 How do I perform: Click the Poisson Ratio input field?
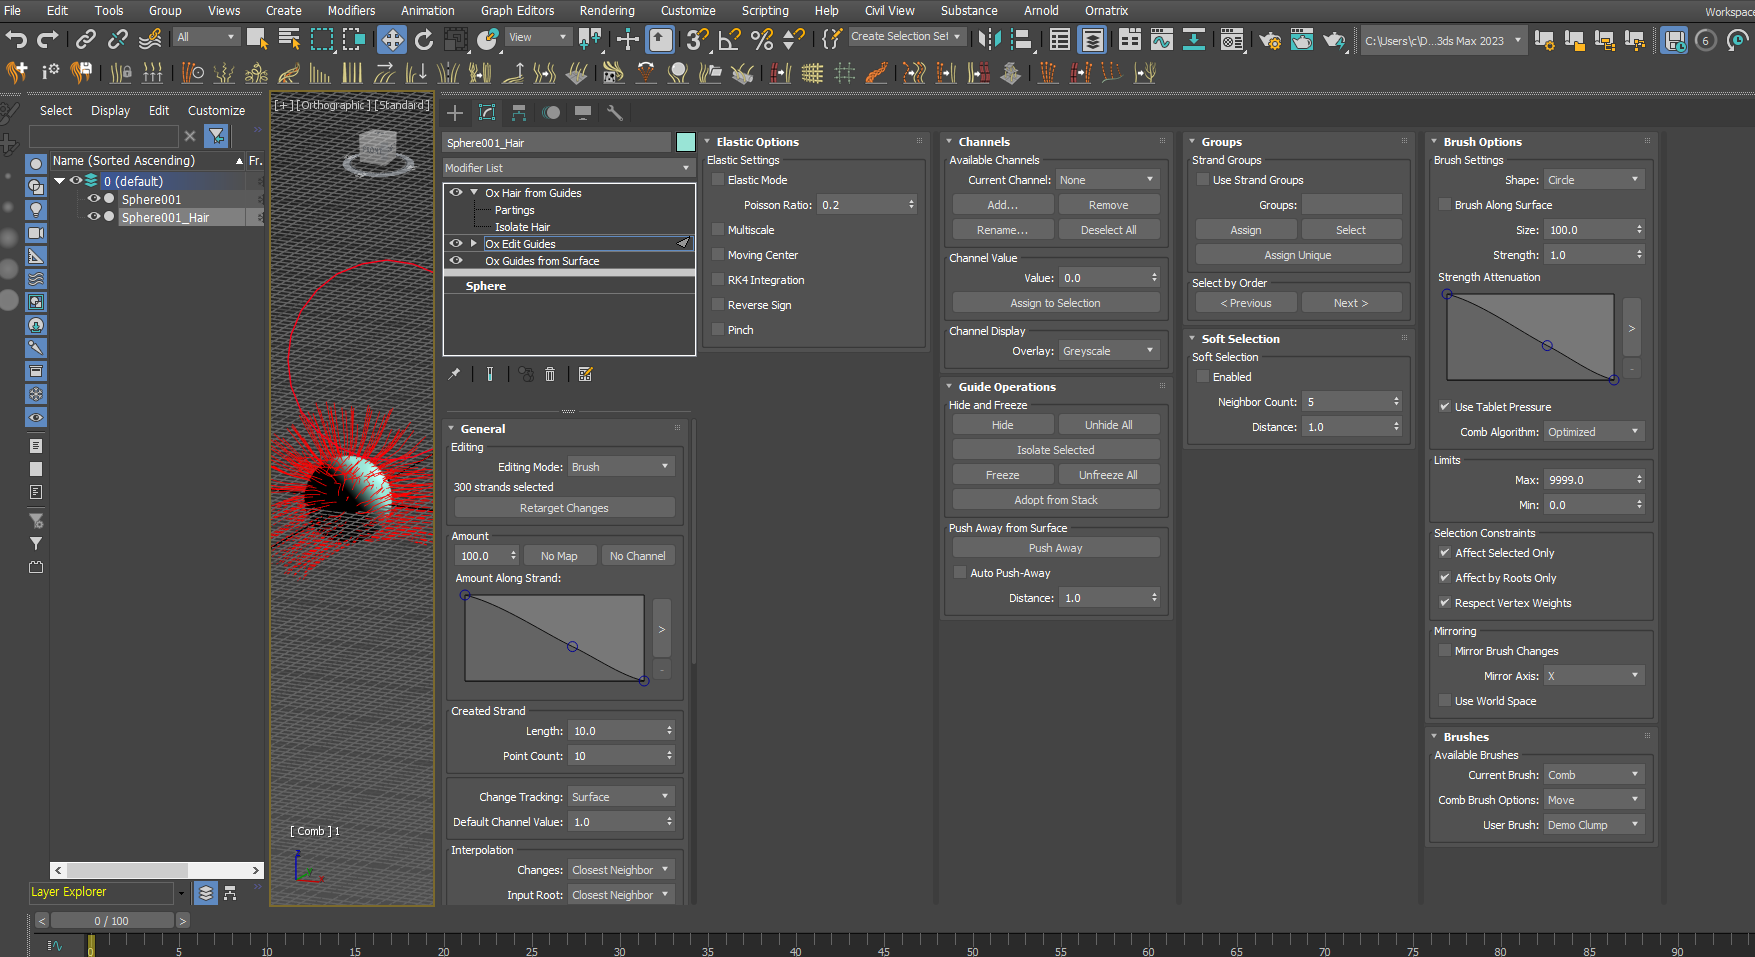coord(861,205)
